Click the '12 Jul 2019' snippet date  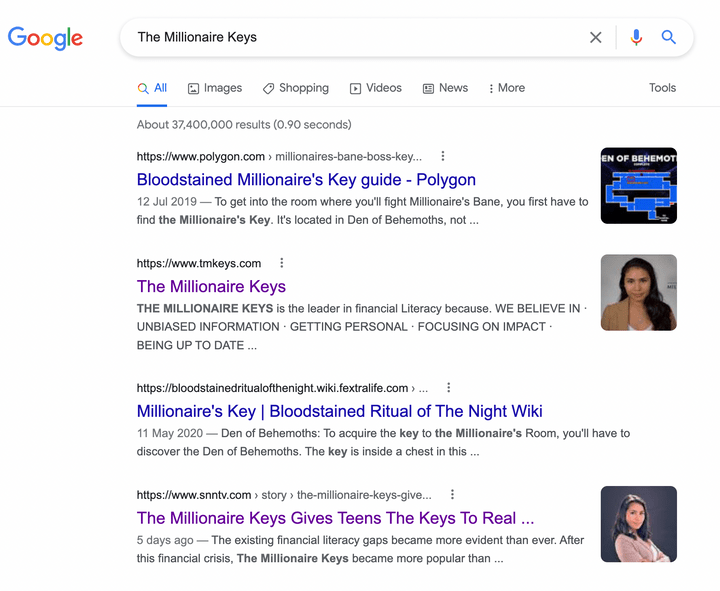[167, 202]
